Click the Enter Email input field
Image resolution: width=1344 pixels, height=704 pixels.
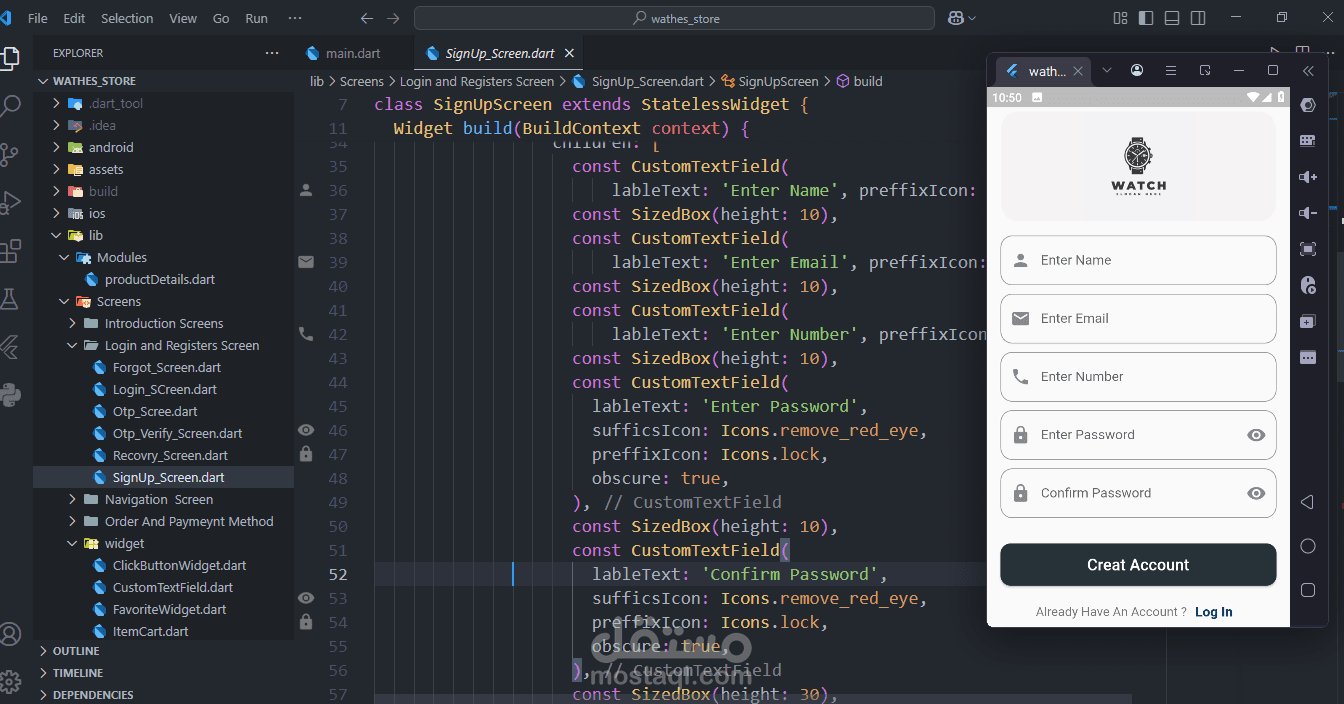[x=1138, y=319]
